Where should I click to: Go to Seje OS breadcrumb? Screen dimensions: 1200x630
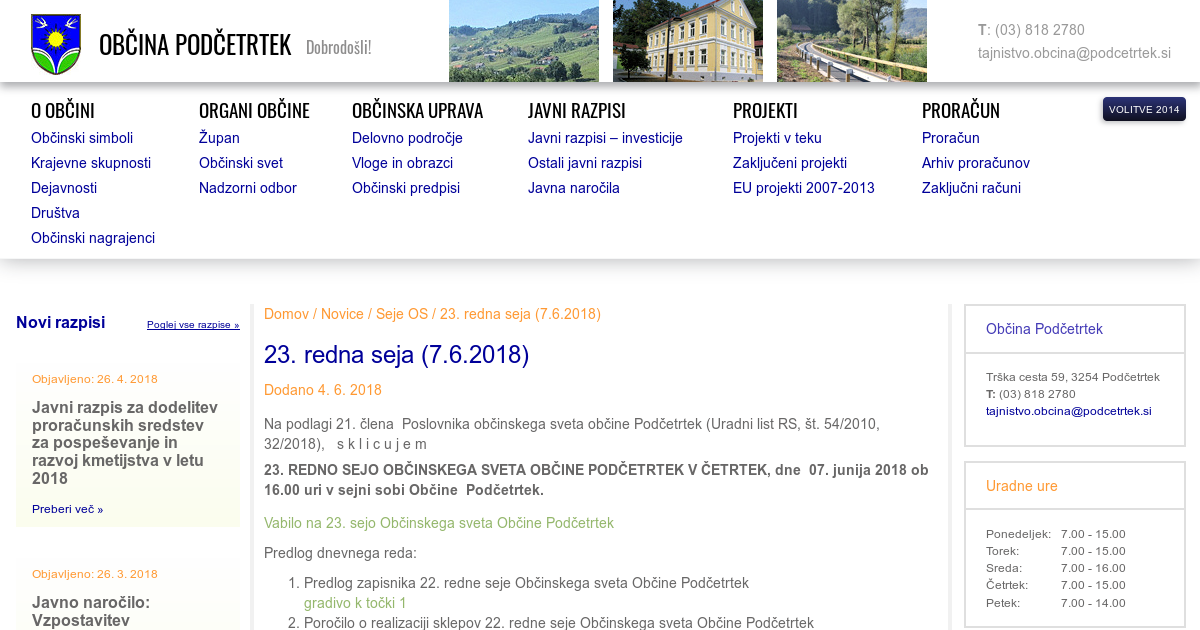[402, 314]
